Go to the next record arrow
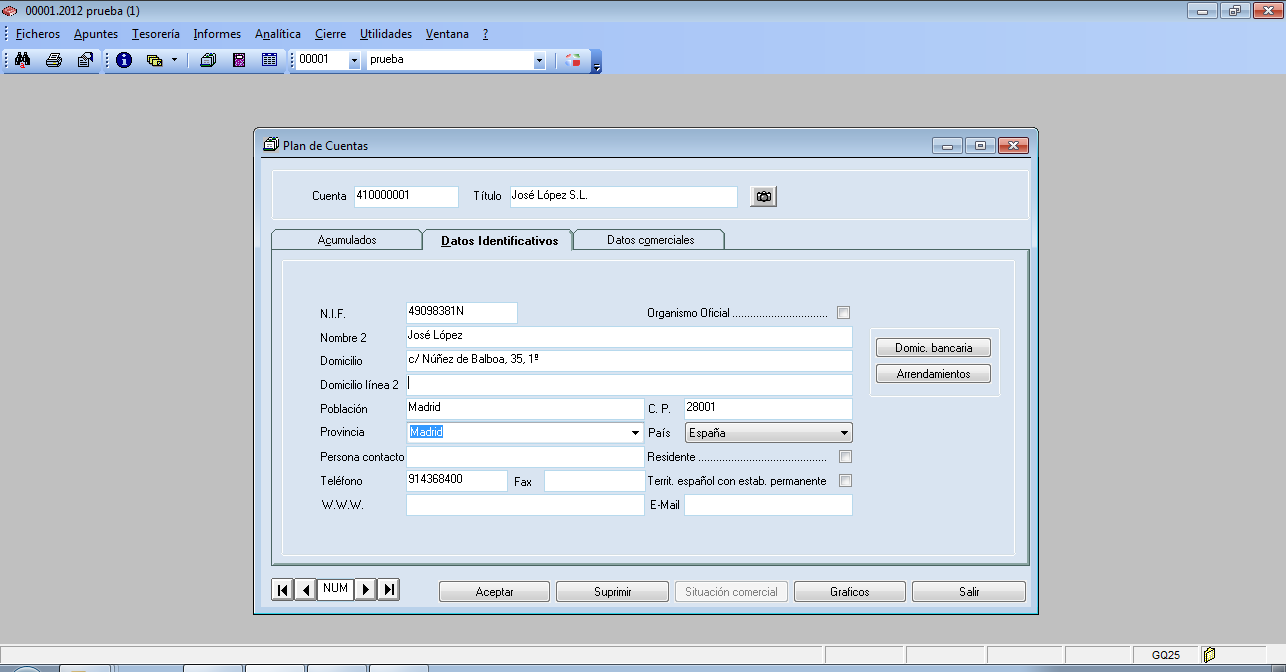 coord(366,590)
